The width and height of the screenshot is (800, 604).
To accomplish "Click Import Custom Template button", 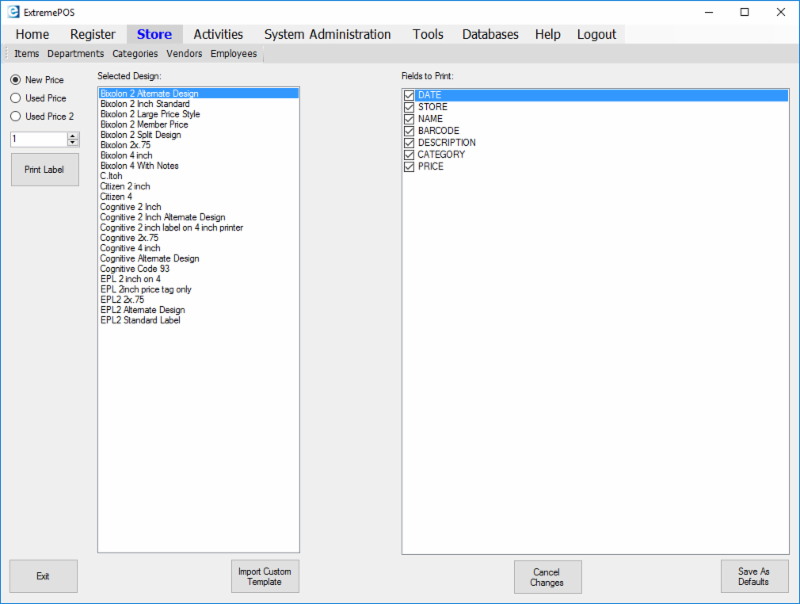I will [x=264, y=577].
